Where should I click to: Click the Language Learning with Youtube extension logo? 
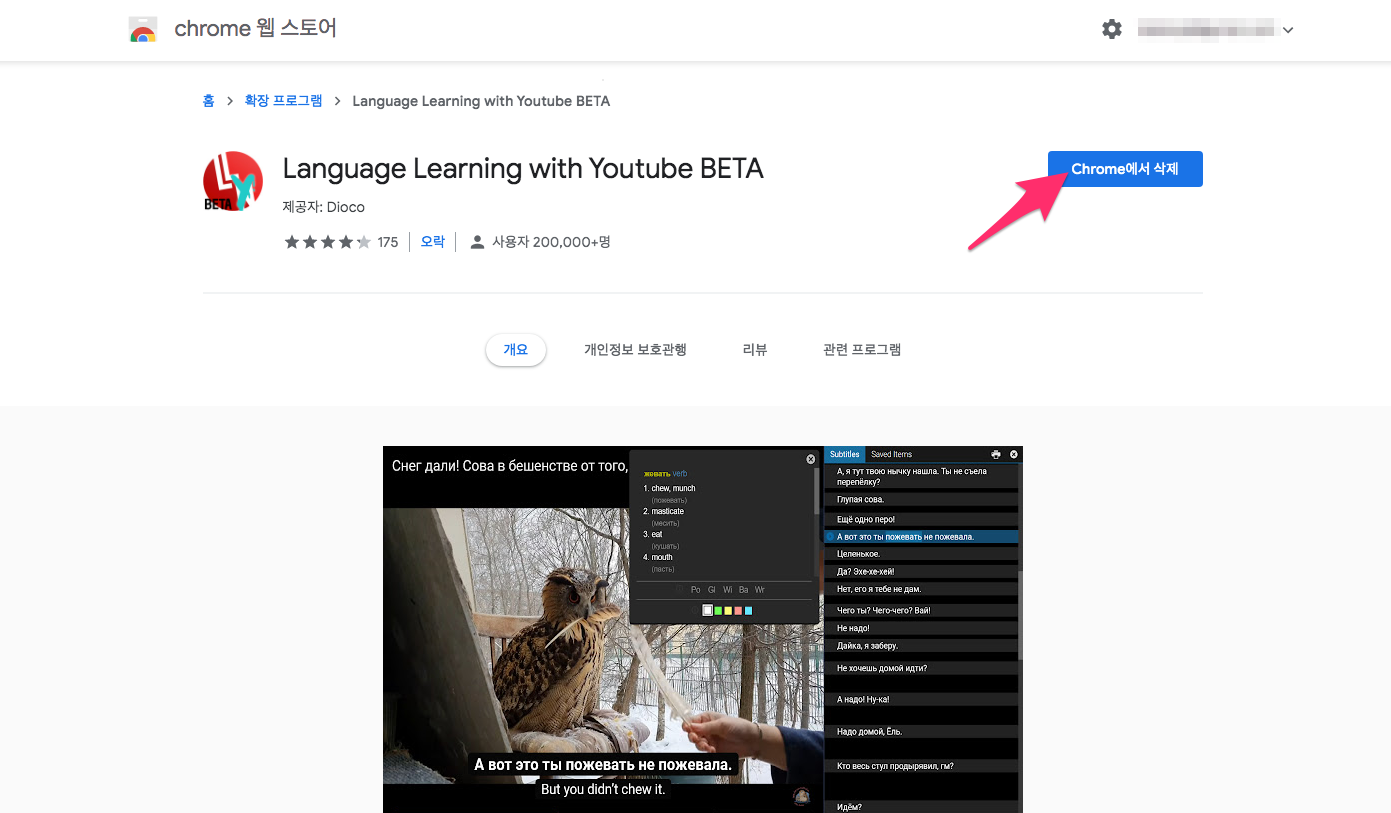233,181
